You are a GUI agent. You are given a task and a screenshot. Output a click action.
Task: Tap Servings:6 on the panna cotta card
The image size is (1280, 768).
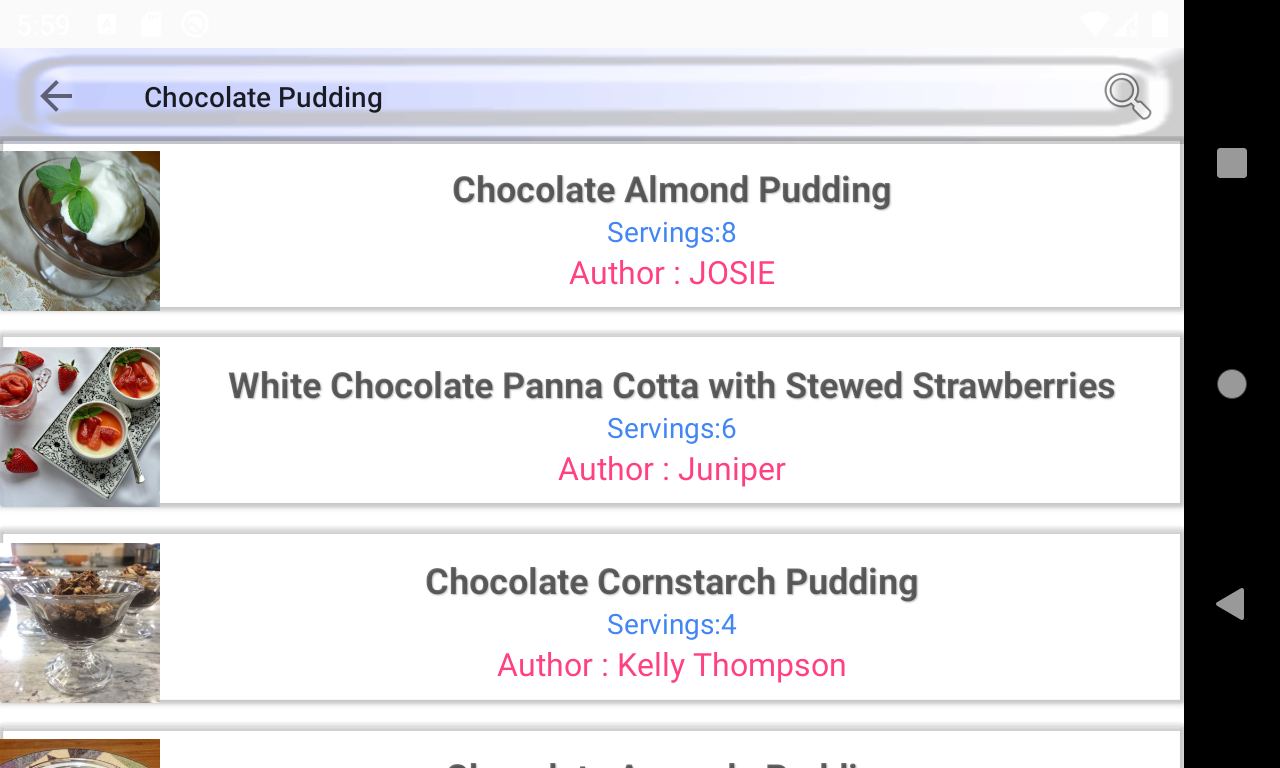click(671, 428)
